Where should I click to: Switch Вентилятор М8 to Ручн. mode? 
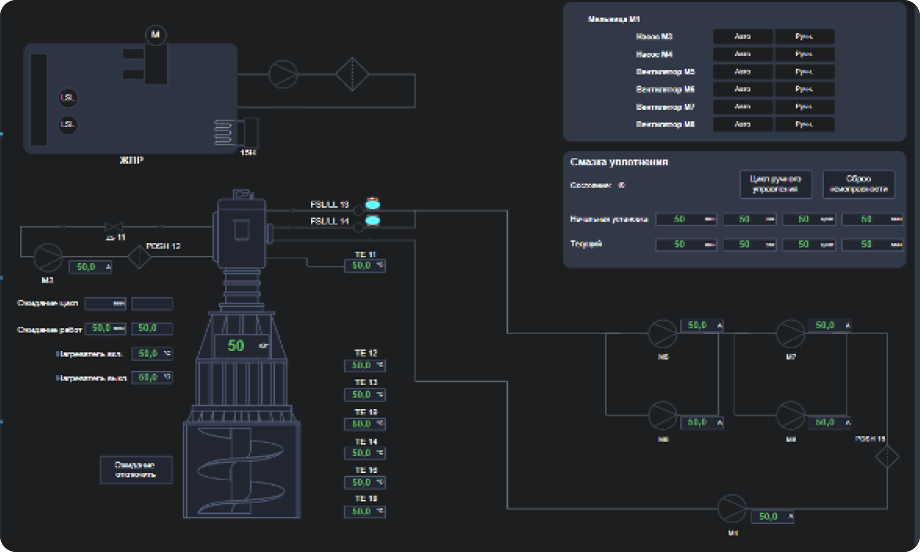804,124
